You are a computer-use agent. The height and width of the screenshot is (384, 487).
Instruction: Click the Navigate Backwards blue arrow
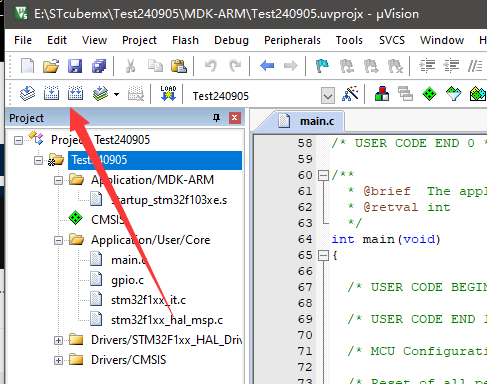point(267,66)
